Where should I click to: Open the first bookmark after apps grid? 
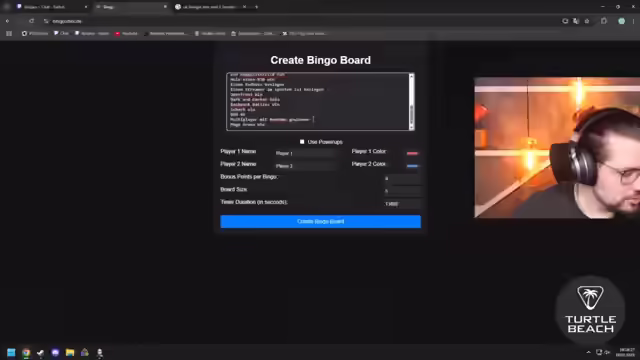click(35, 33)
